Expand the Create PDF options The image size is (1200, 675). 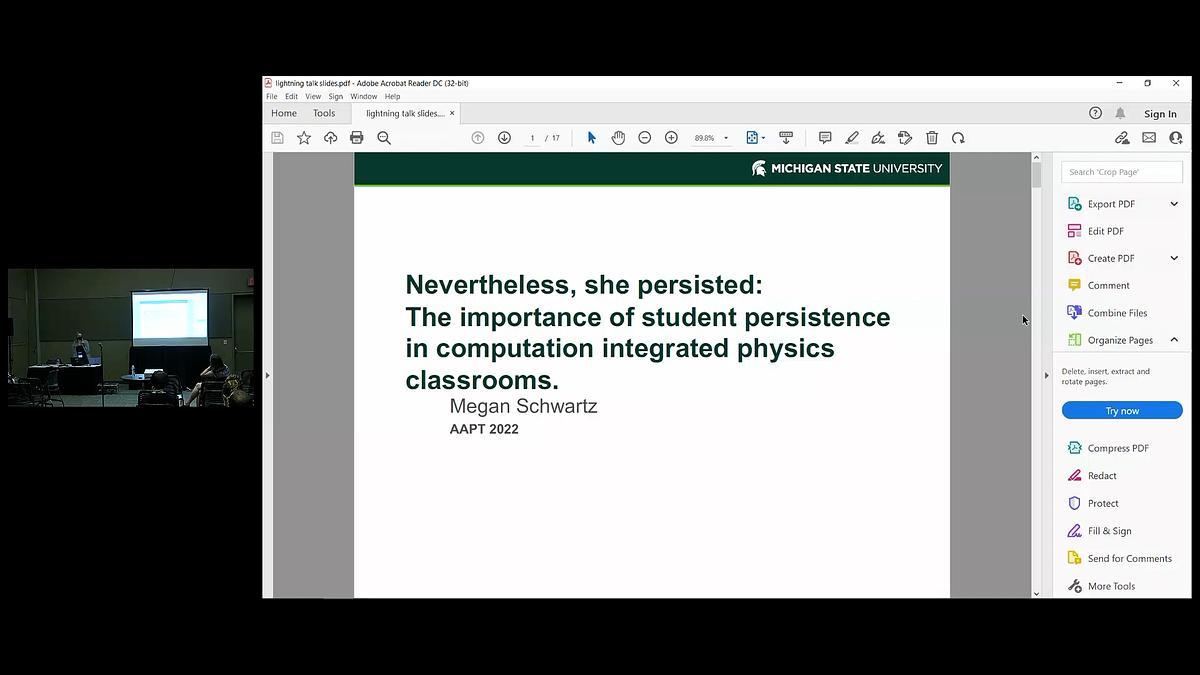[1174, 258]
